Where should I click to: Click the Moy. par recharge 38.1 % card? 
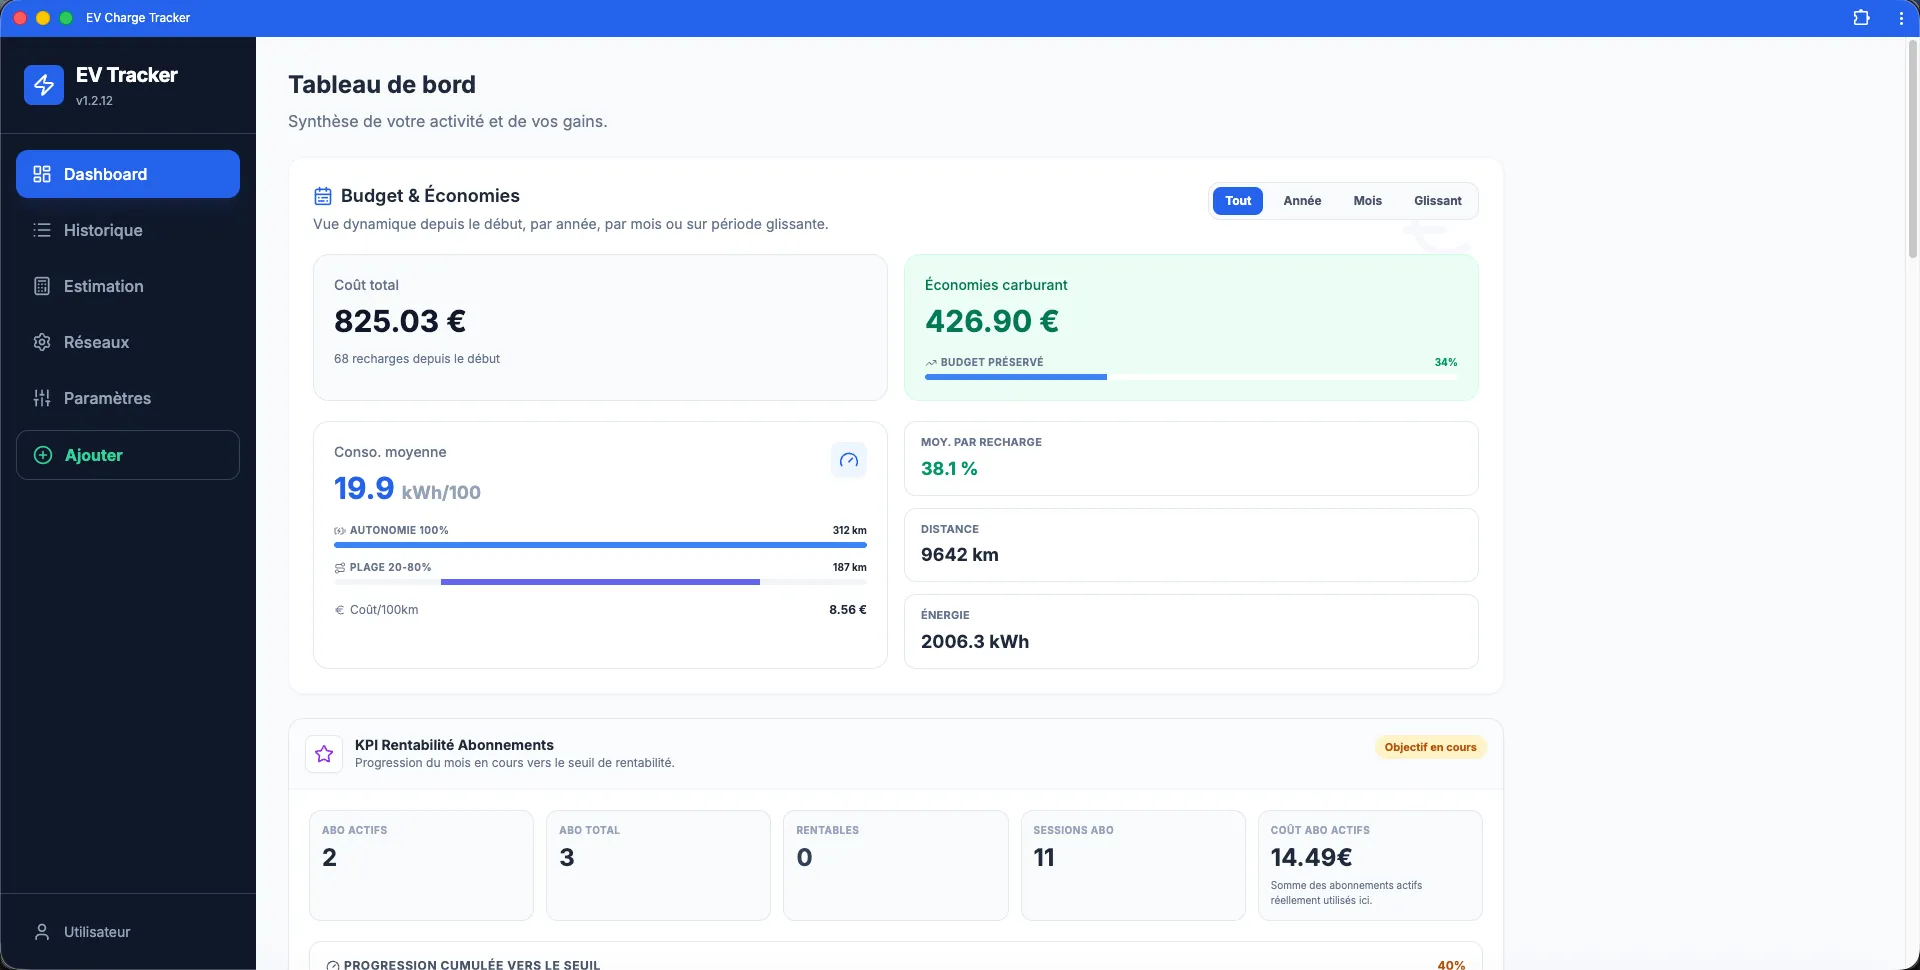1191,458
